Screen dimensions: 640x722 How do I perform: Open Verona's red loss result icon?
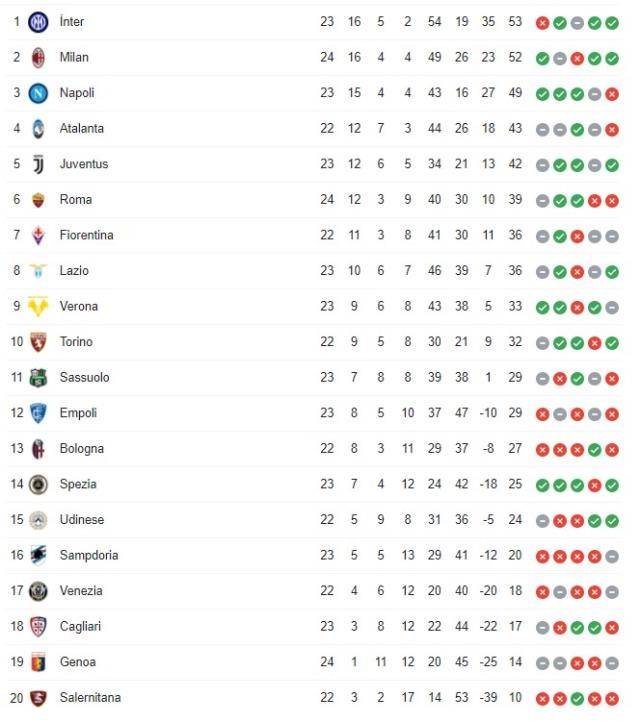pos(577,307)
